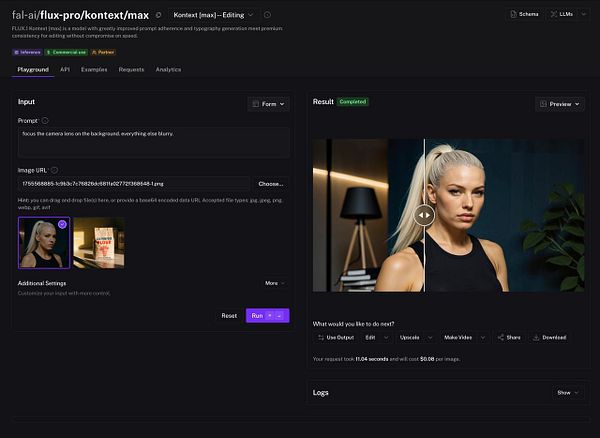Click the Partner tag badge
The height and width of the screenshot is (438, 600).
103,52
